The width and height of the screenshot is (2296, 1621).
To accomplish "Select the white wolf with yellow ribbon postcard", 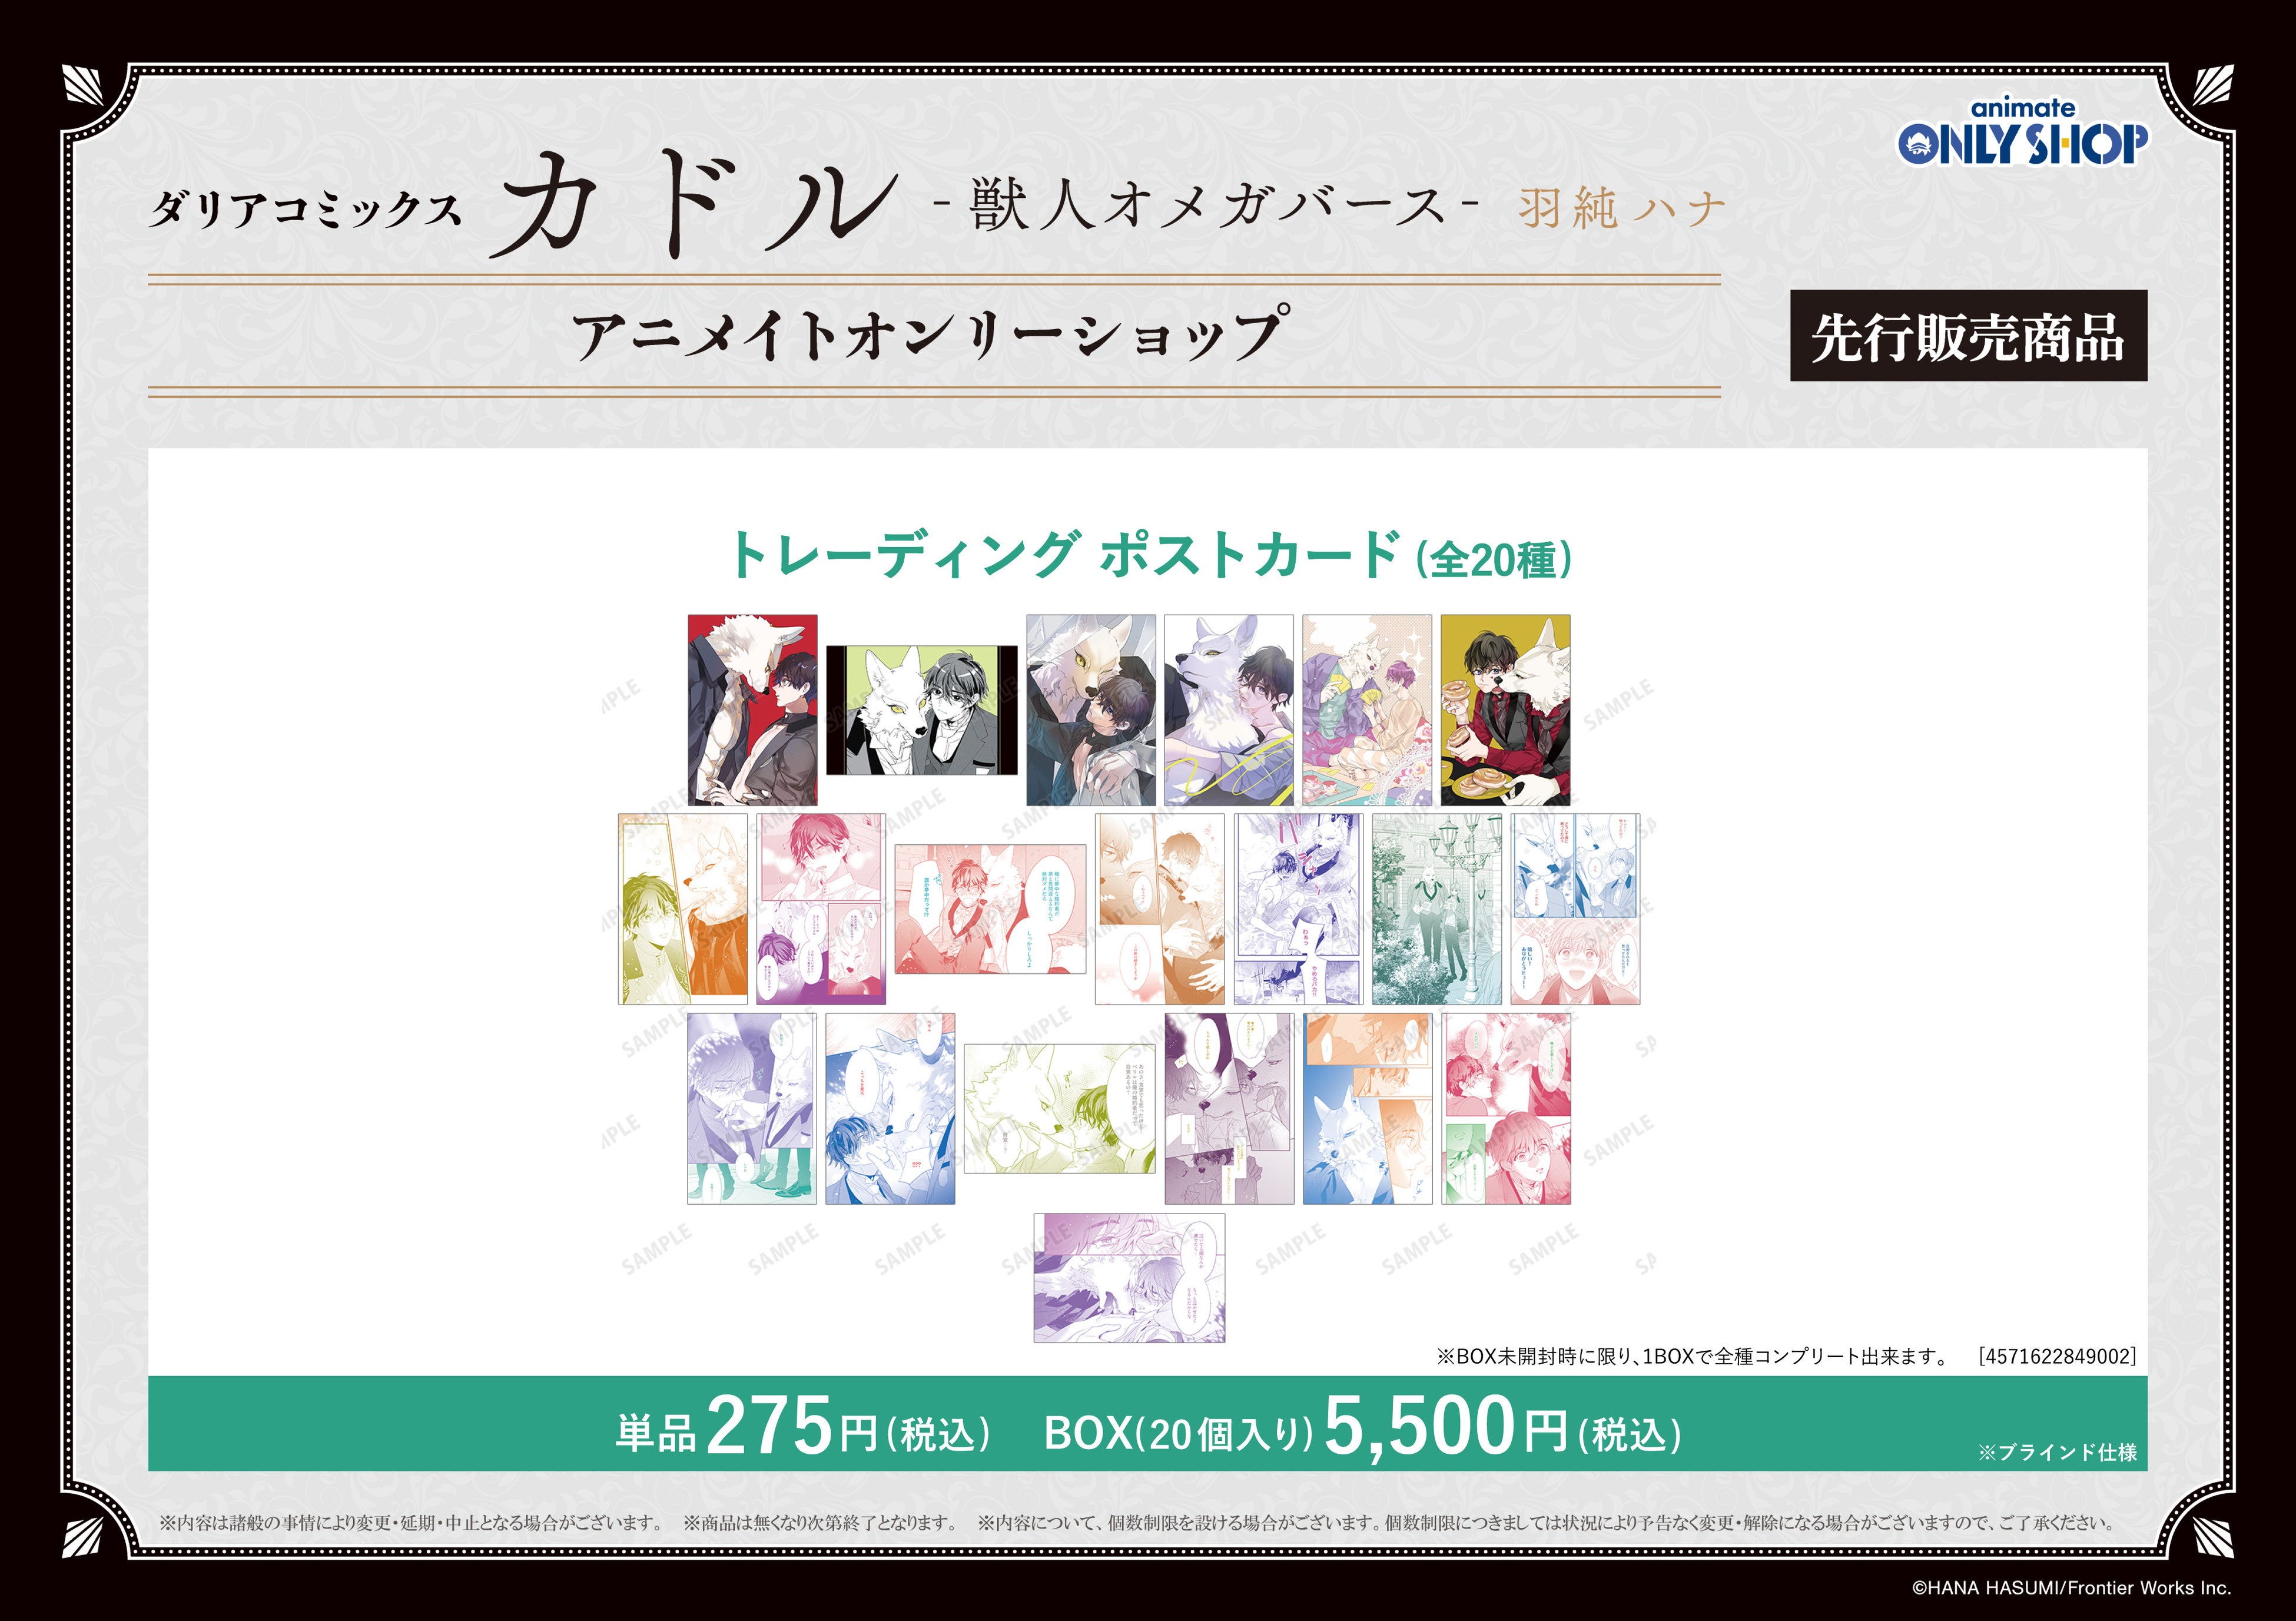I will point(1228,710).
